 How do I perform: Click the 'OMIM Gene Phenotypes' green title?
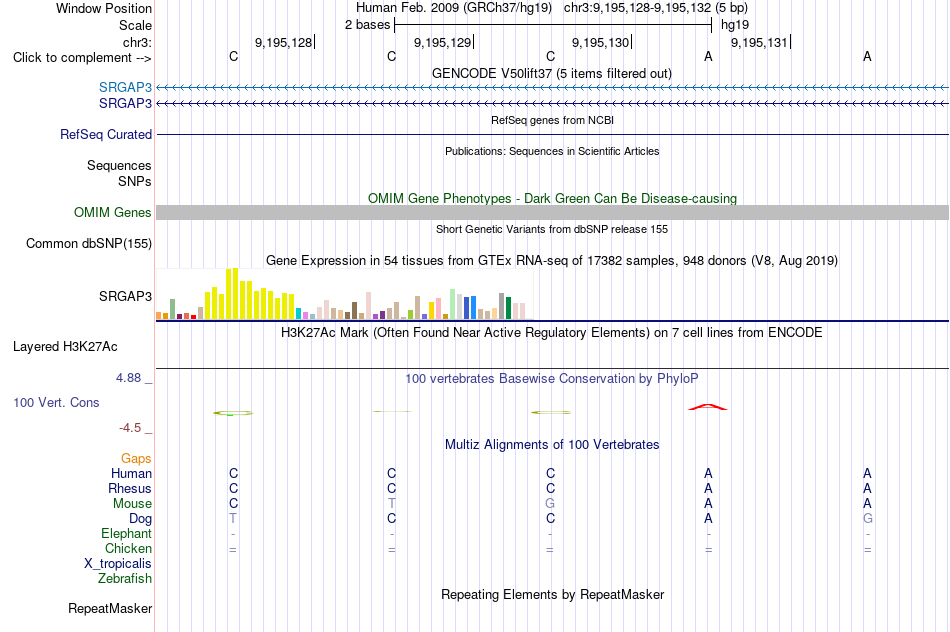tap(552, 198)
